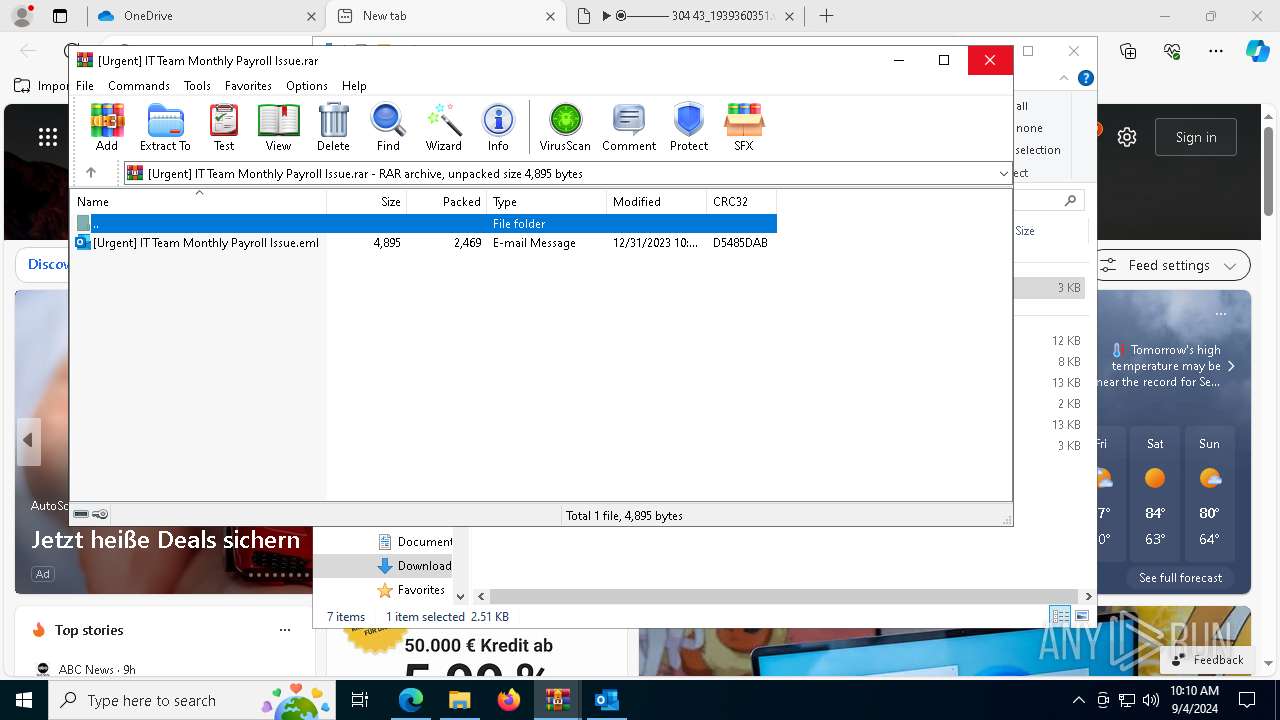Launch the Wizard tool
This screenshot has height=720, width=1280.
[443, 127]
